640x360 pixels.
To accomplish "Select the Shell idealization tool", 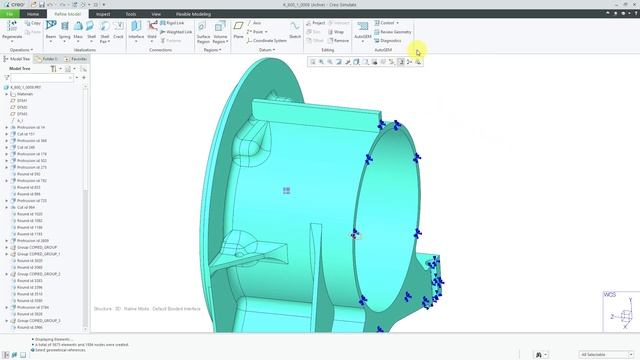I will (91, 26).
